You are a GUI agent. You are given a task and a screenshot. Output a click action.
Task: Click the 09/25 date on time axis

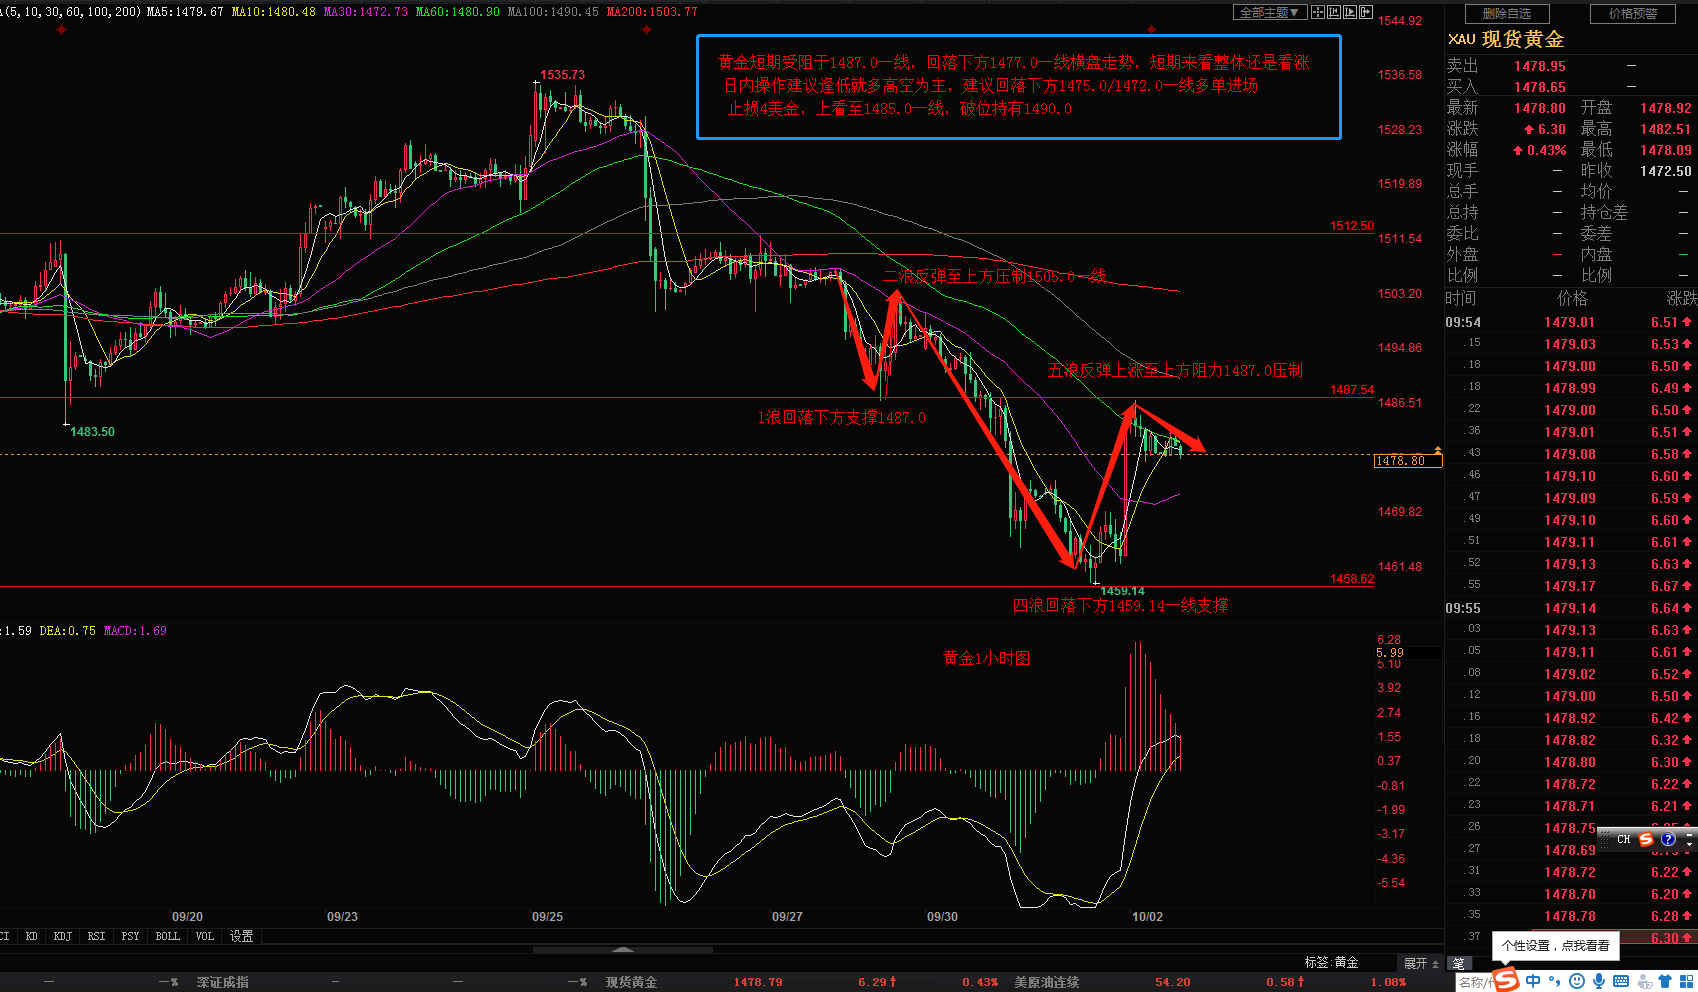[x=547, y=917]
